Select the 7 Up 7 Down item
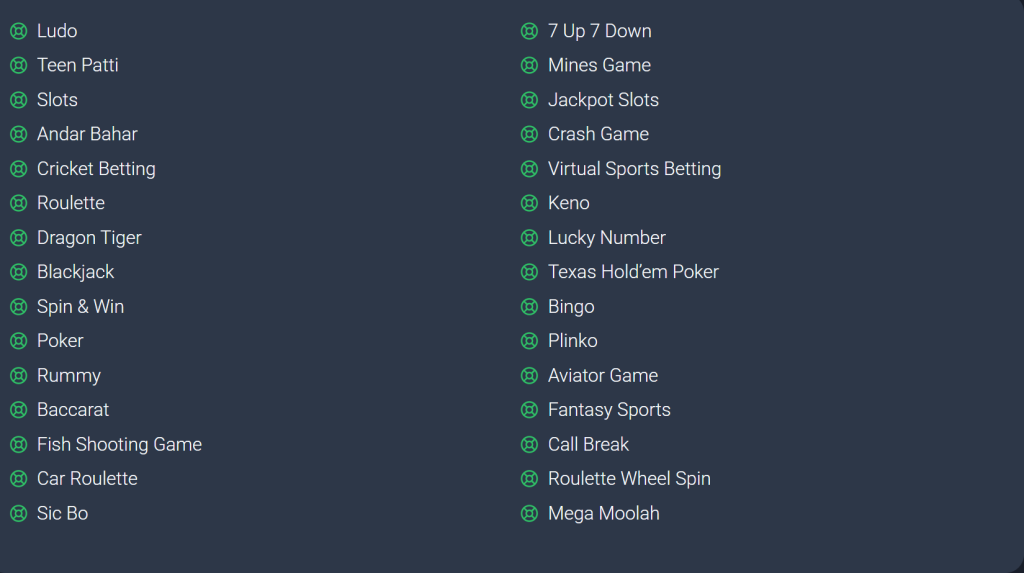 [599, 31]
